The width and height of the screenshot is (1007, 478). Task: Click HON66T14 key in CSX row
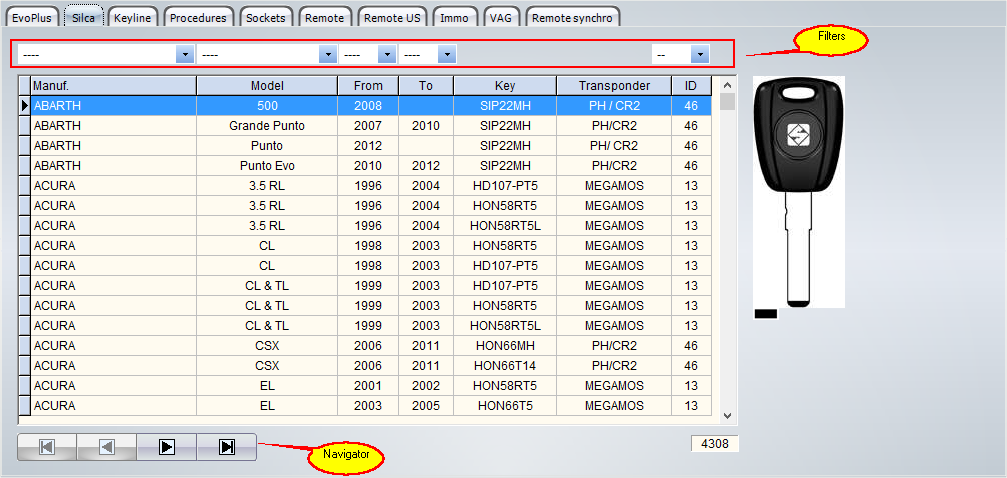click(505, 366)
